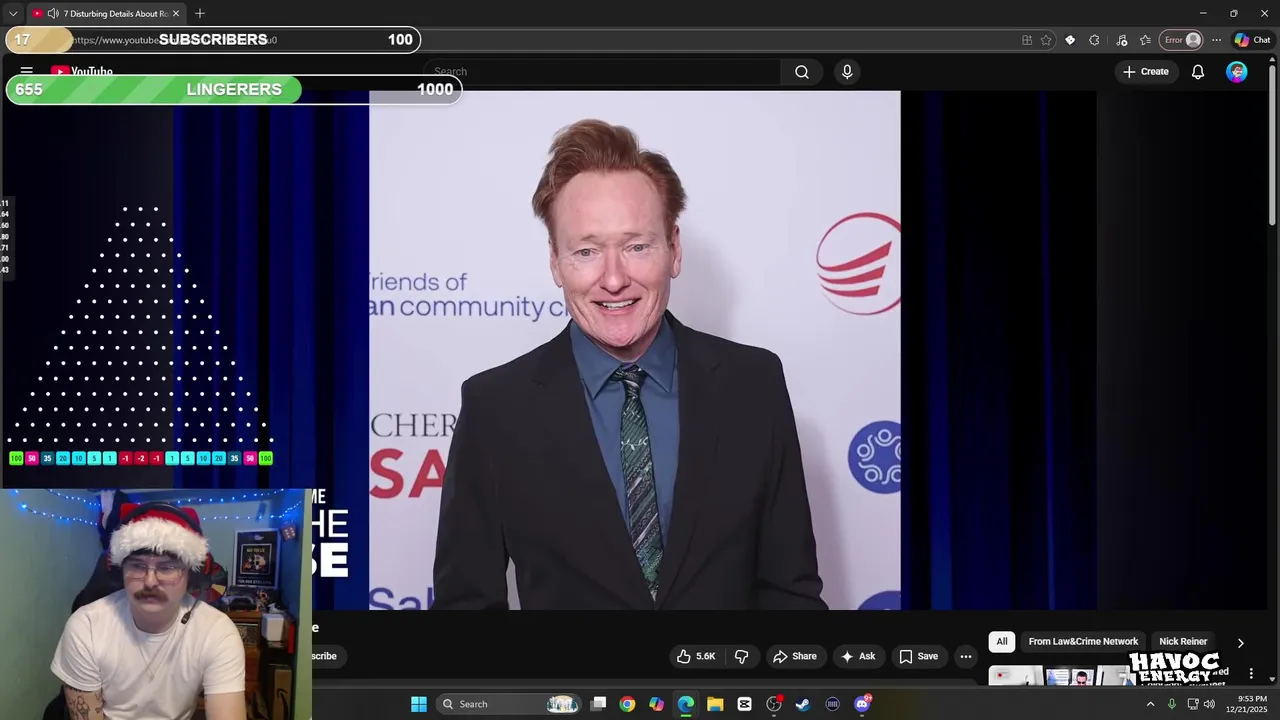The height and width of the screenshot is (720, 1280).
Task: Select the Nick Reiner chip
Action: 1183,642
